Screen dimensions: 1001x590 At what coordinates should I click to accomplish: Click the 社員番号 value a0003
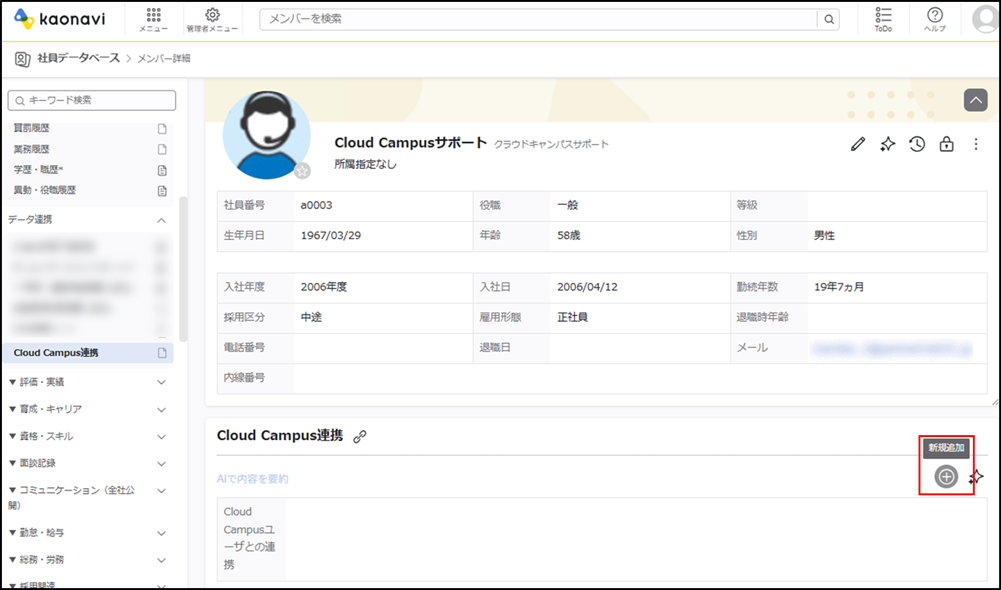317,206
